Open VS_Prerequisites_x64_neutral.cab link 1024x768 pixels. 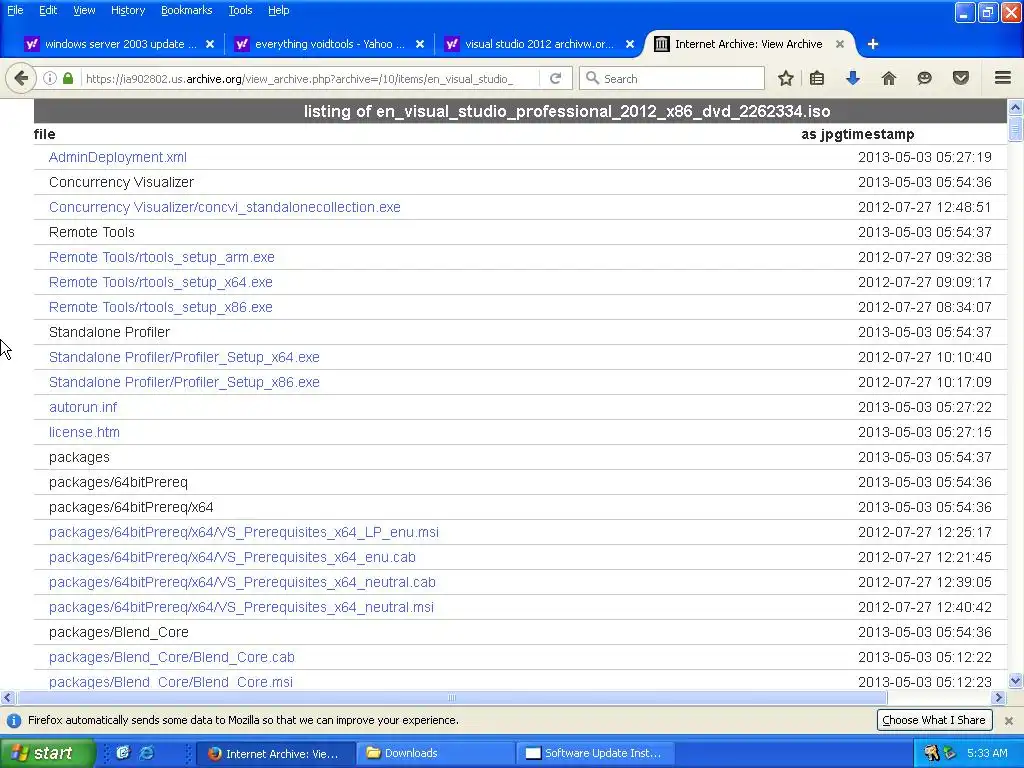242,582
